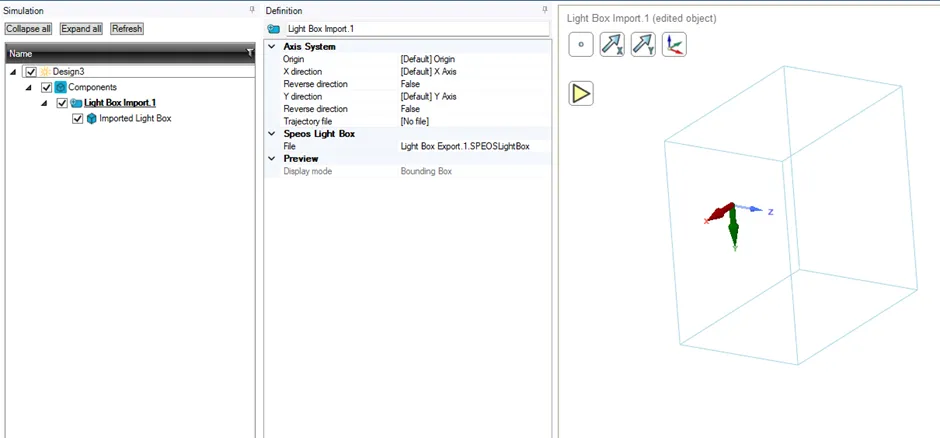Click the origin point selection icon
The height and width of the screenshot is (438, 940).
coord(580,45)
